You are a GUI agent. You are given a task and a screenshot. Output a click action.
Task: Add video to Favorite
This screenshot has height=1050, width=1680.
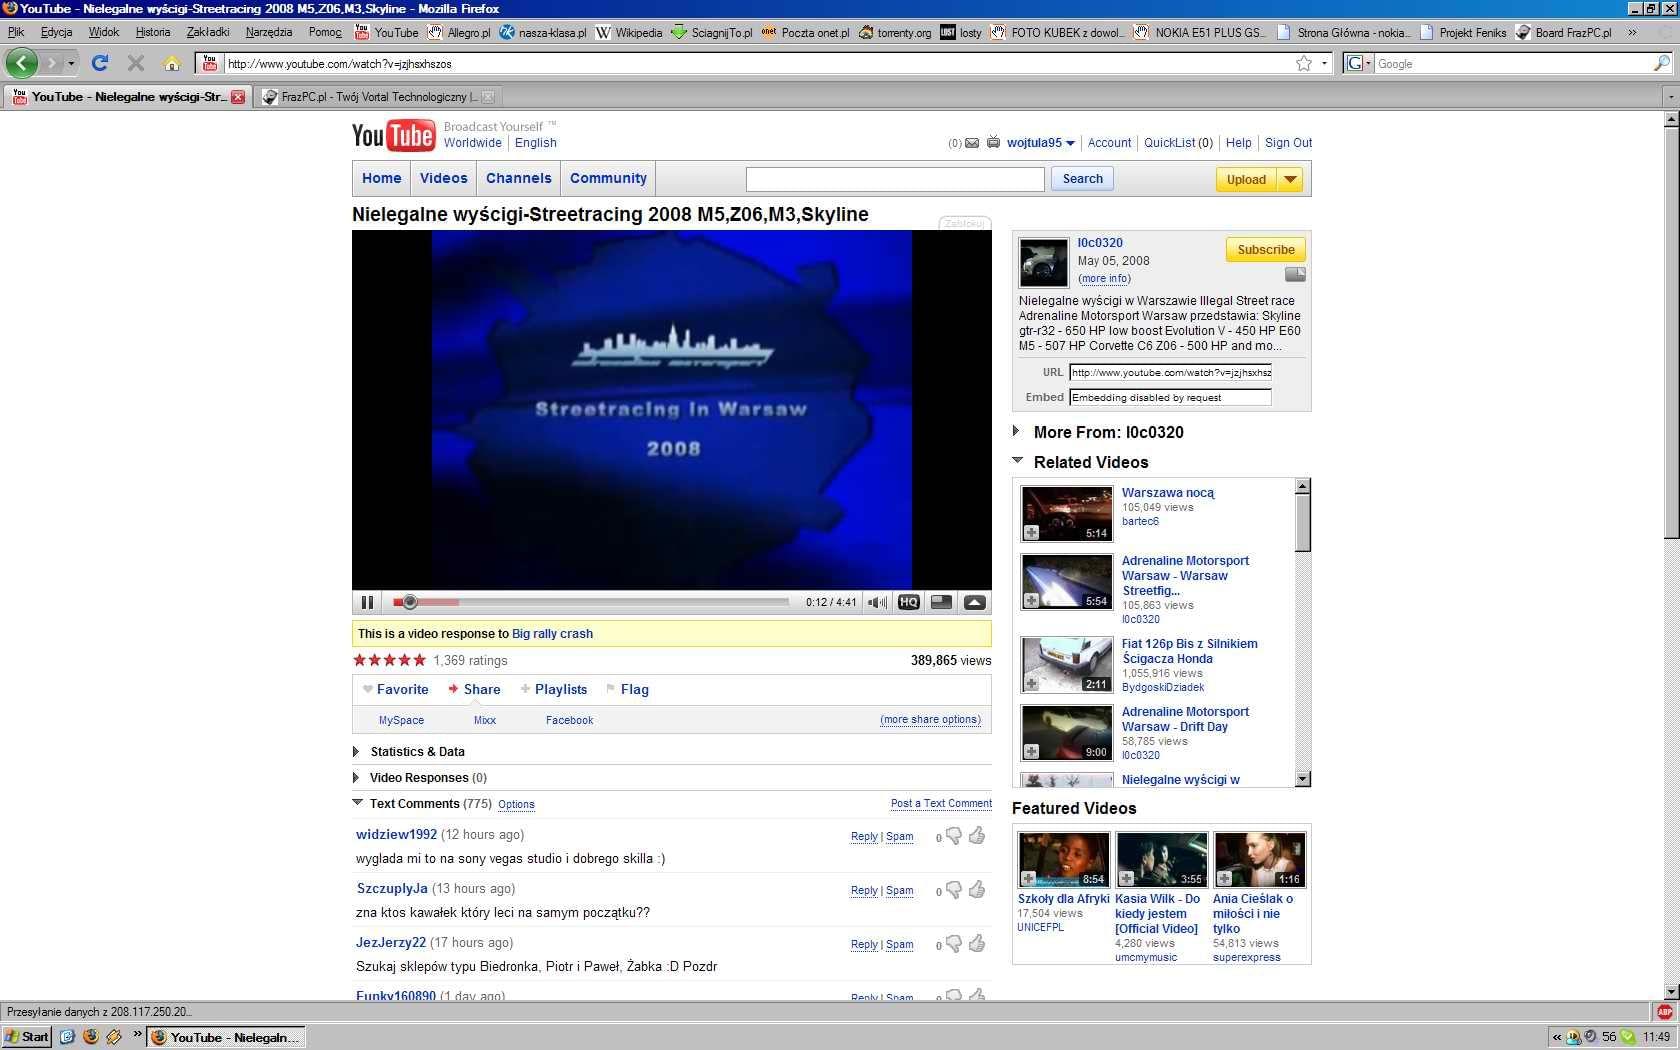[395, 689]
